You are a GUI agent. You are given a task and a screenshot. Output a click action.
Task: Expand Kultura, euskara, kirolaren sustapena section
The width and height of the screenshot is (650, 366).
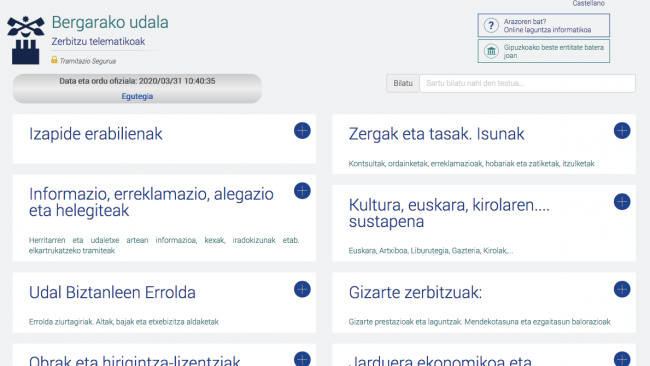(x=622, y=202)
